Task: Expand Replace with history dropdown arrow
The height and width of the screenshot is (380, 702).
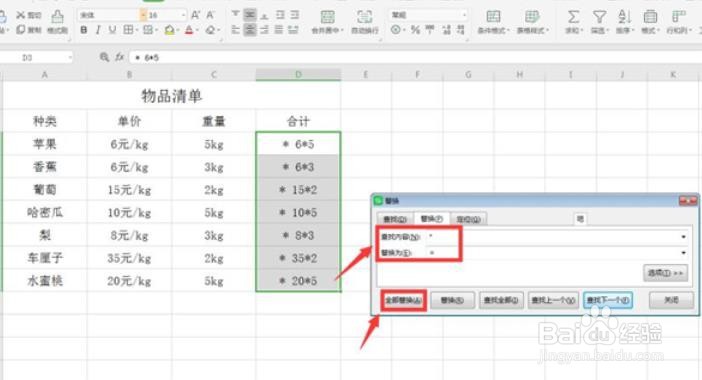Action: 683,253
